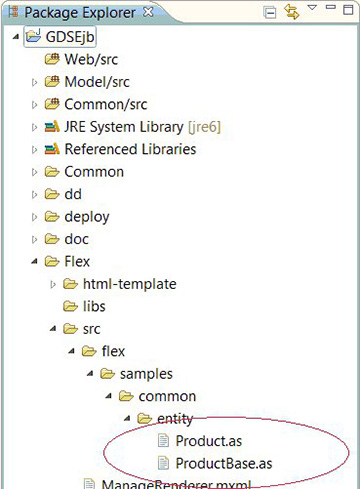The width and height of the screenshot is (360, 489).
Task: Expand the doc folder
Action: [34, 239]
